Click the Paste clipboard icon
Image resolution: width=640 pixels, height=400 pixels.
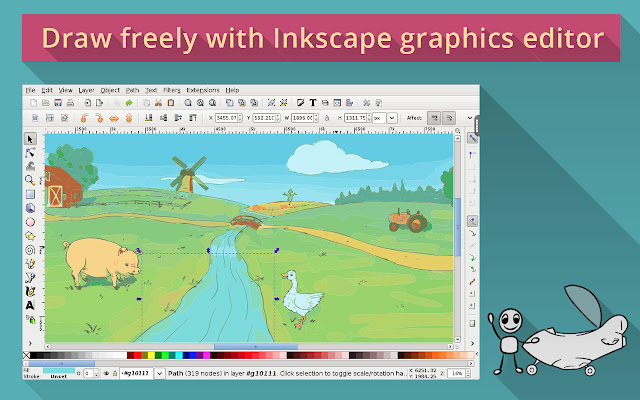pos(171,103)
